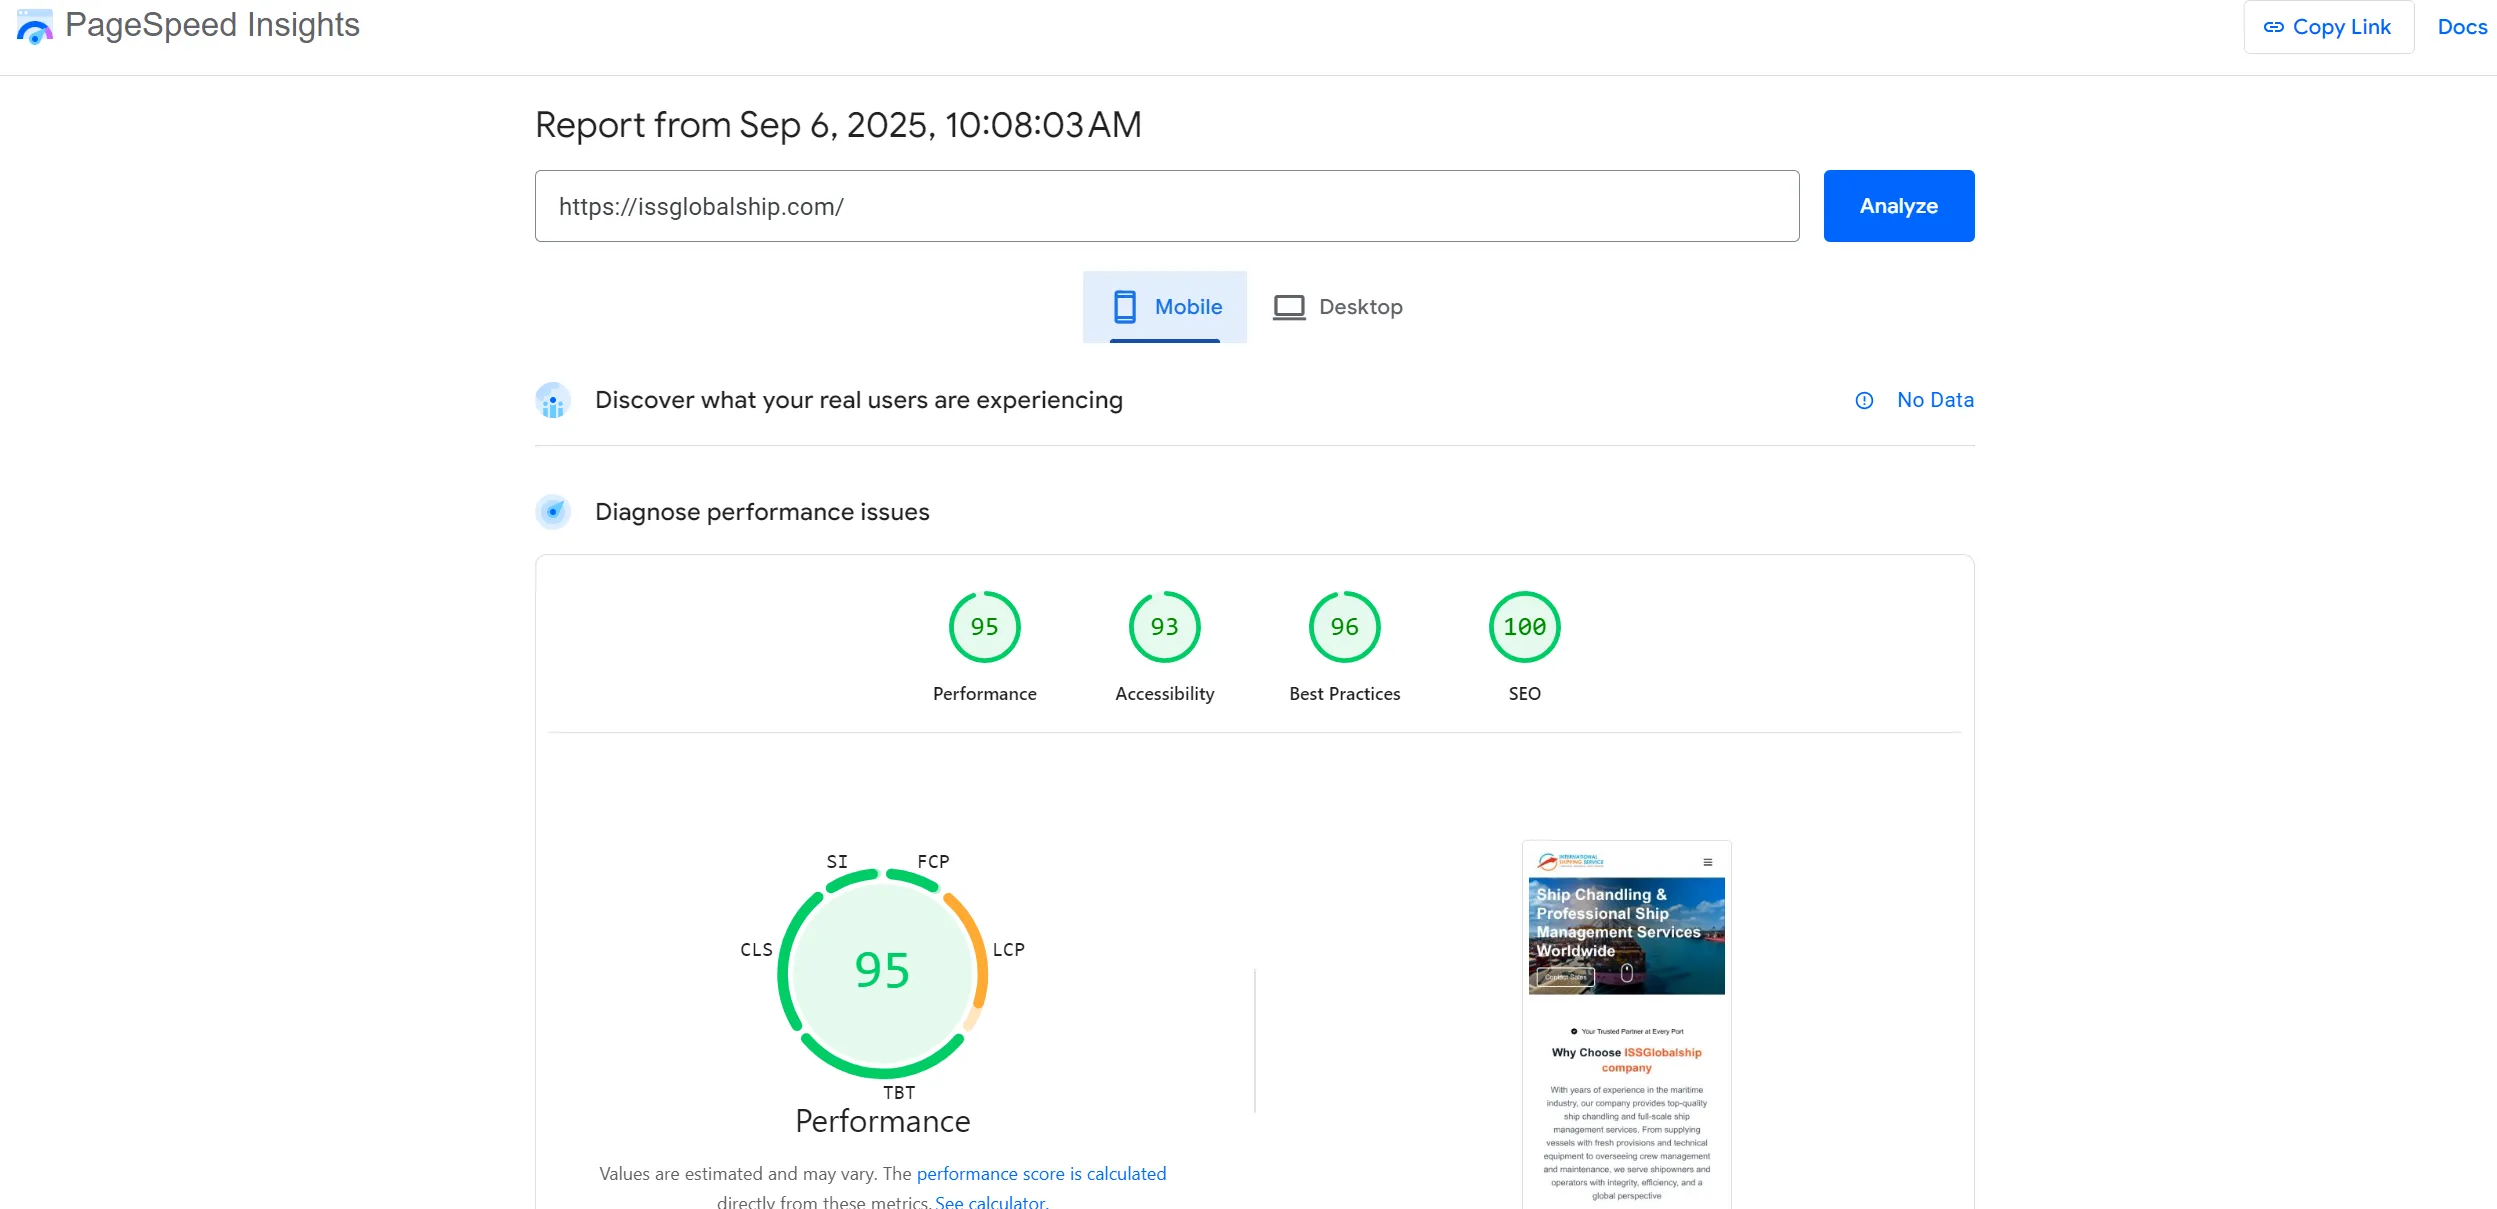Click the Diagnose performance issues radar icon
The width and height of the screenshot is (2497, 1209).
[x=553, y=512]
